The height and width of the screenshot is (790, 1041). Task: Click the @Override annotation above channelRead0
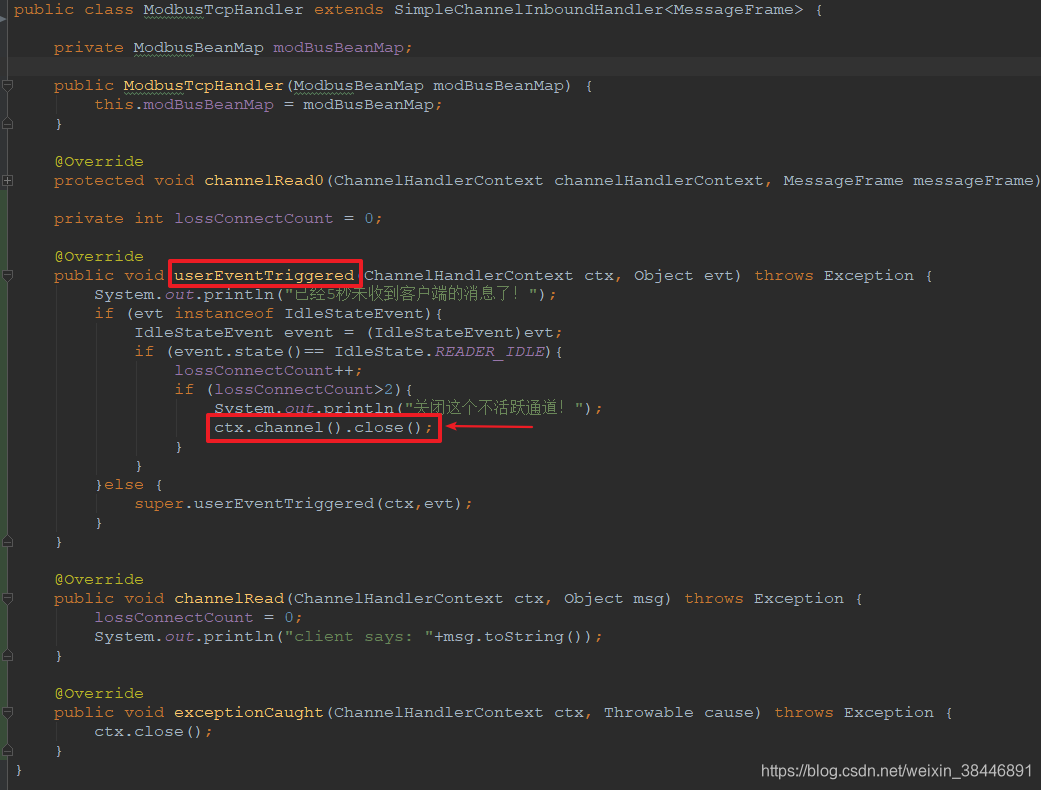[99, 161]
